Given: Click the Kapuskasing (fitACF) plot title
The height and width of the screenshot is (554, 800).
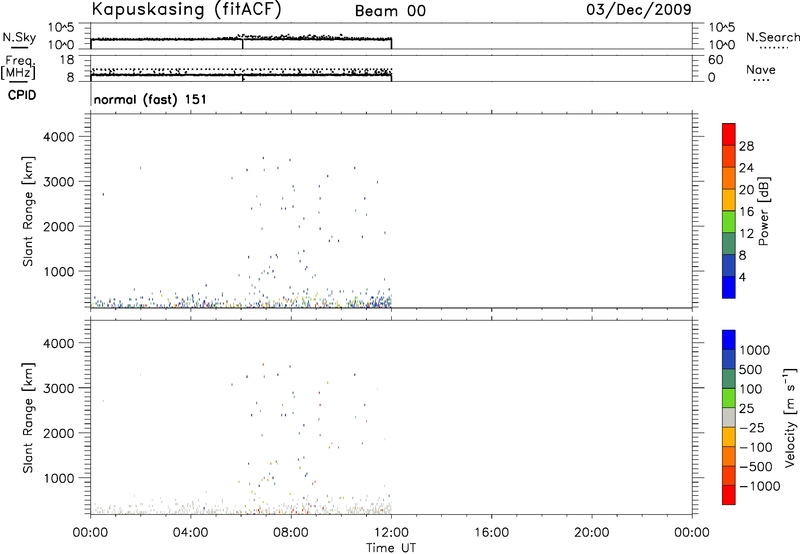Looking at the screenshot, I should coord(186,9).
